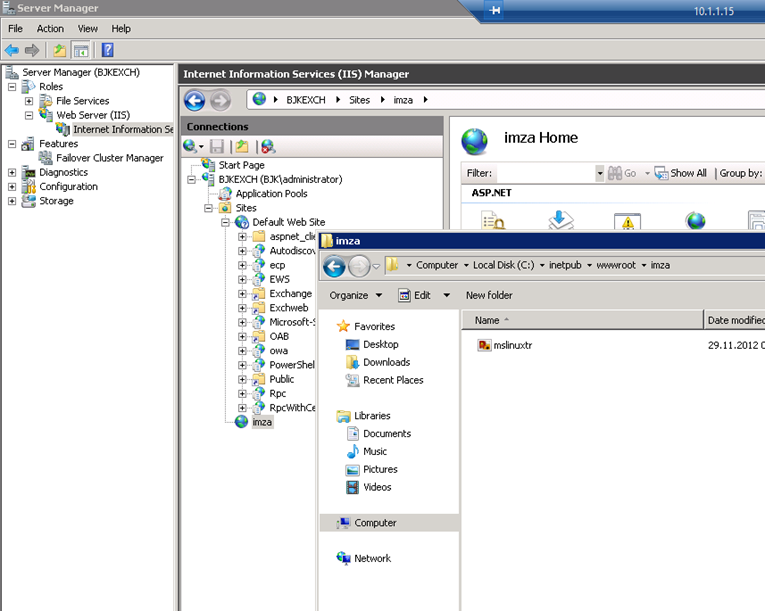Click New folder in Explorer toolbar
The width and height of the screenshot is (765, 611).
489,295
